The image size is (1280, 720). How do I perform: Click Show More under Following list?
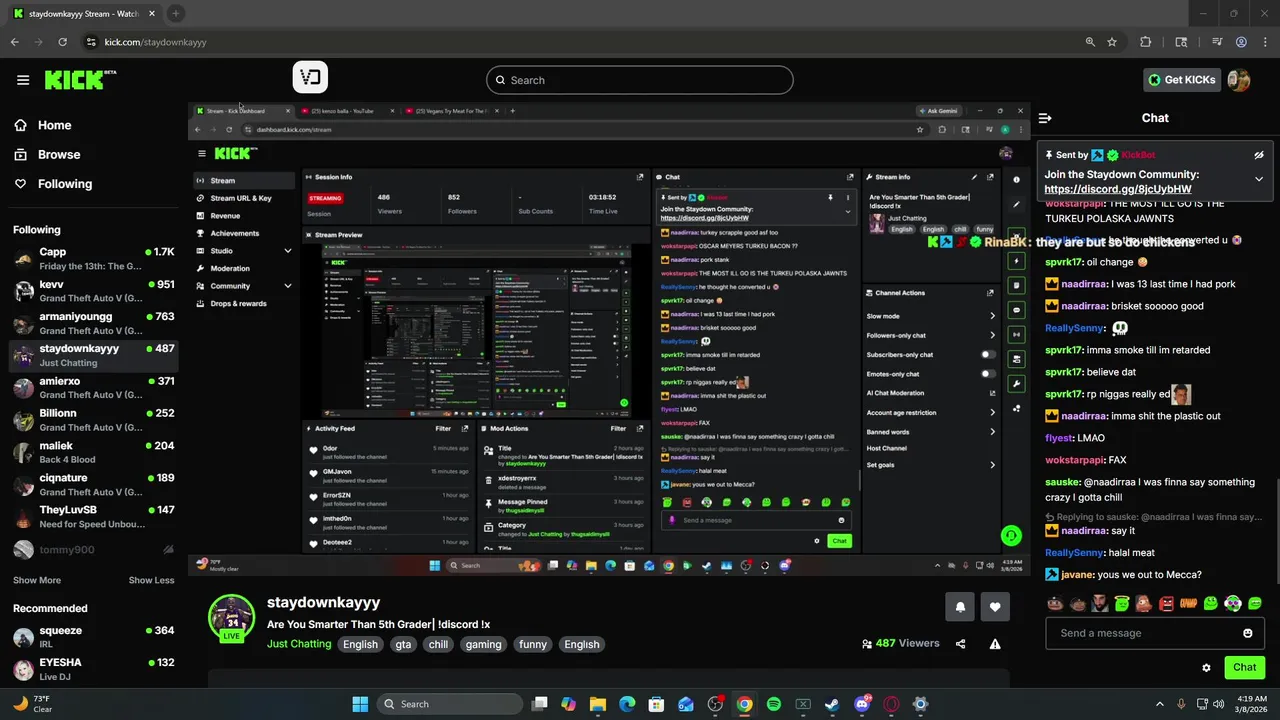coord(37,580)
